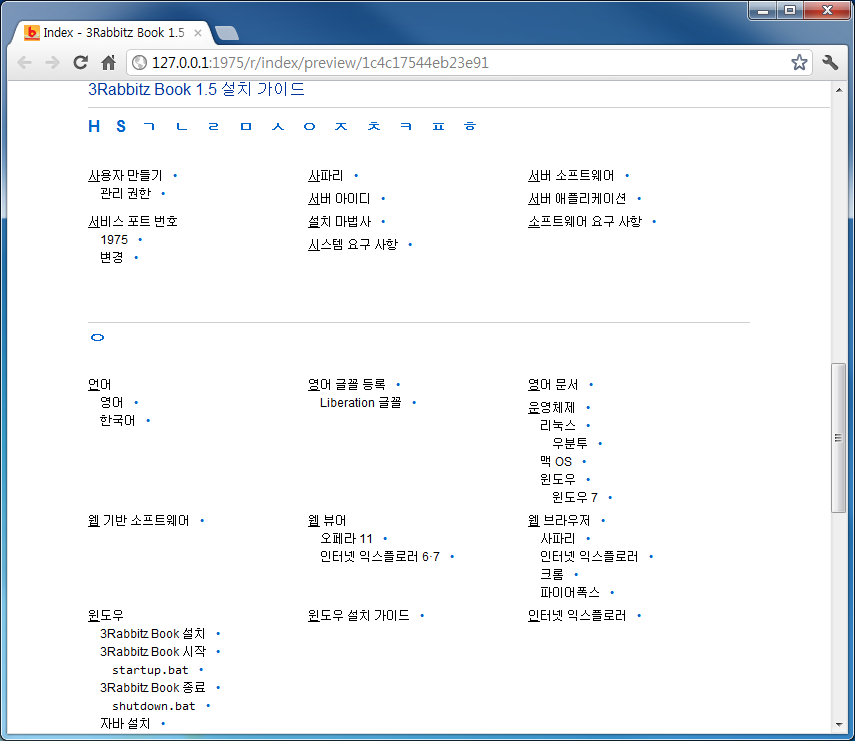The height and width of the screenshot is (741, 855).
Task: Click the bullet link after 영어 글꼴 등록
Action: click(398, 385)
